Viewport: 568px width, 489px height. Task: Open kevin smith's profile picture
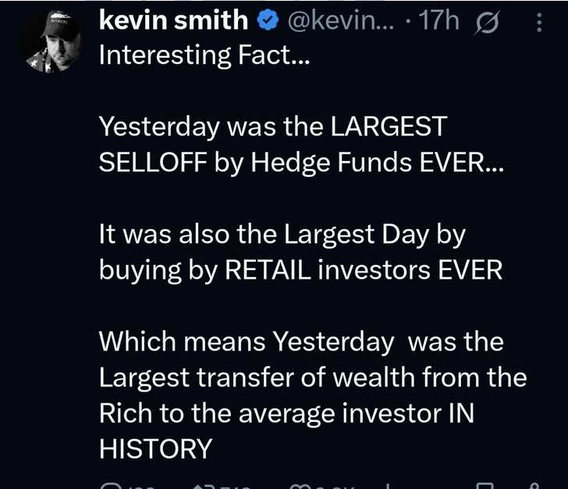53,42
